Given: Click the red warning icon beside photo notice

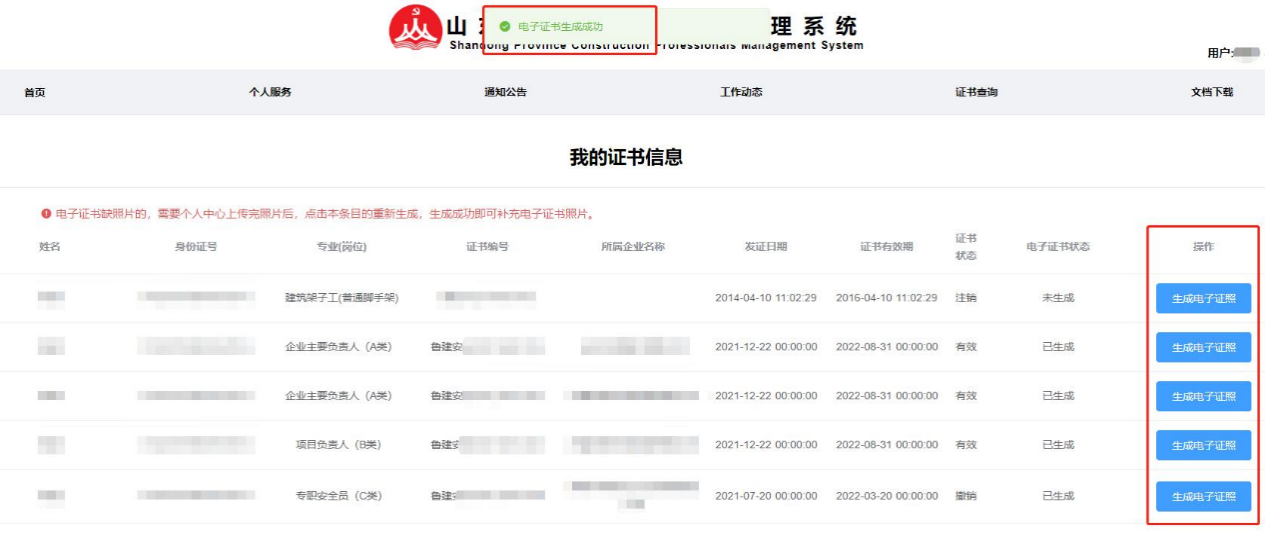Looking at the screenshot, I should (46, 214).
